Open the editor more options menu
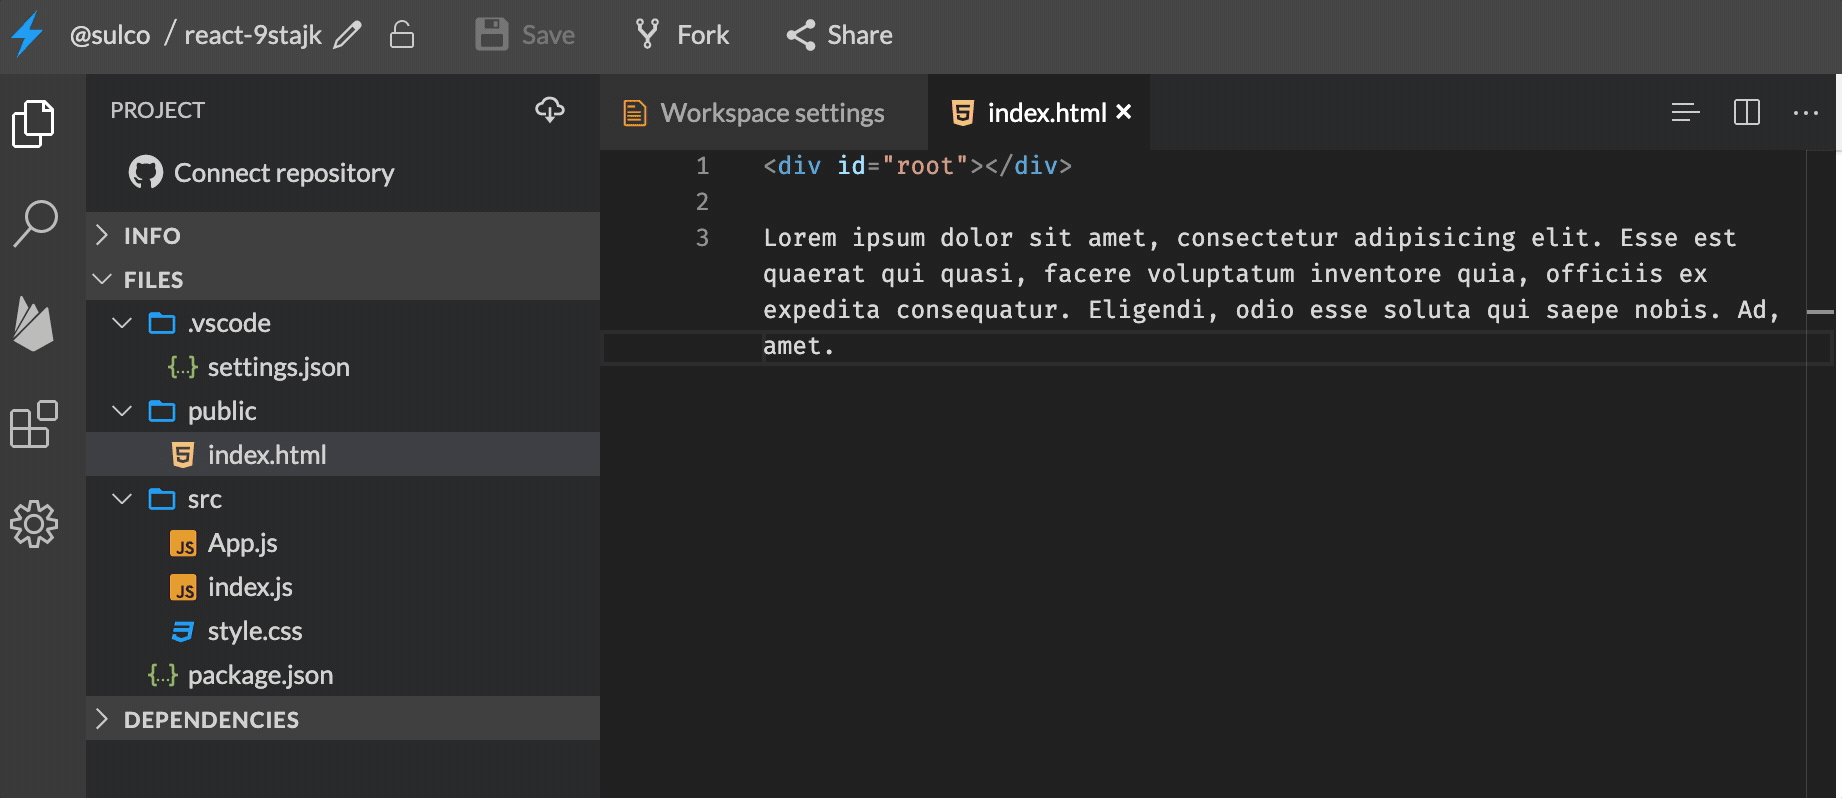This screenshot has height=798, width=1842. click(x=1806, y=113)
